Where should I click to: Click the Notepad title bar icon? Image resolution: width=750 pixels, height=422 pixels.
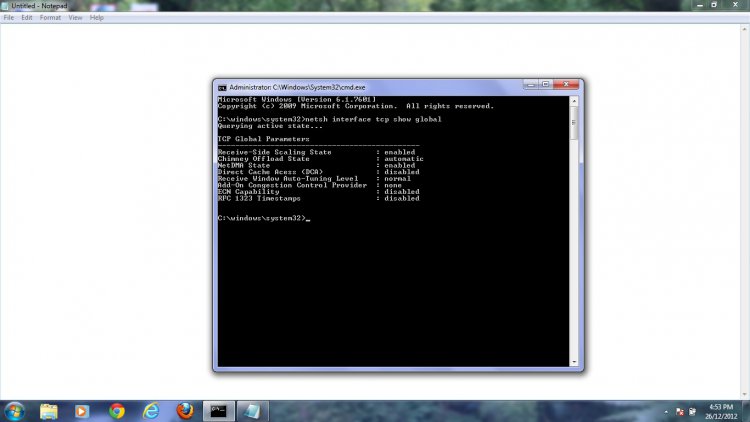[5, 6]
